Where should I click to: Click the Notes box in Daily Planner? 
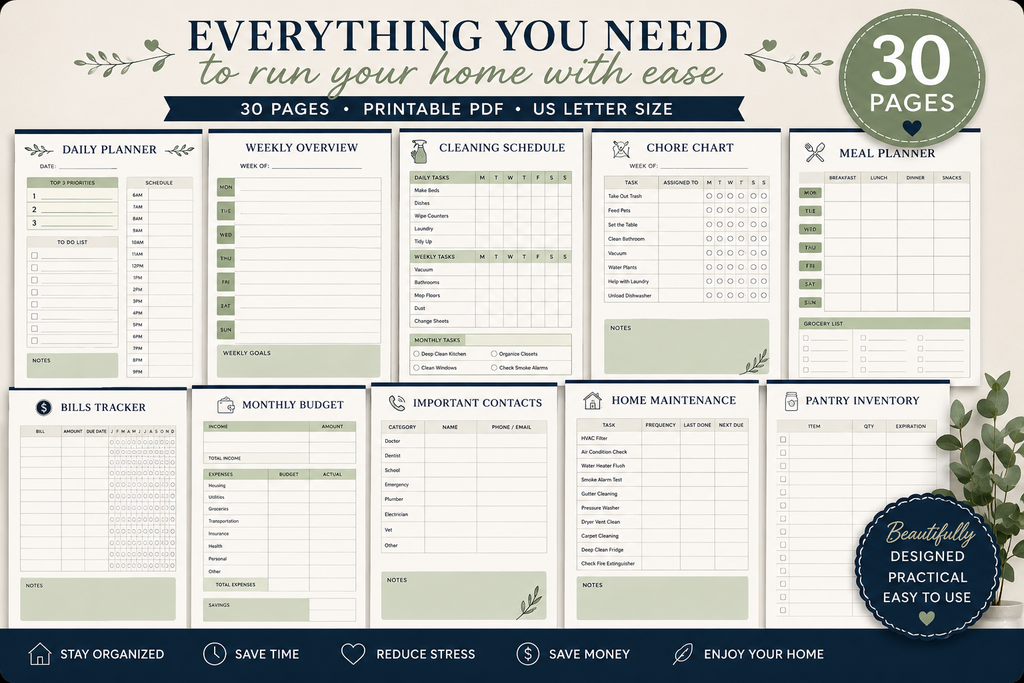[x=72, y=366]
